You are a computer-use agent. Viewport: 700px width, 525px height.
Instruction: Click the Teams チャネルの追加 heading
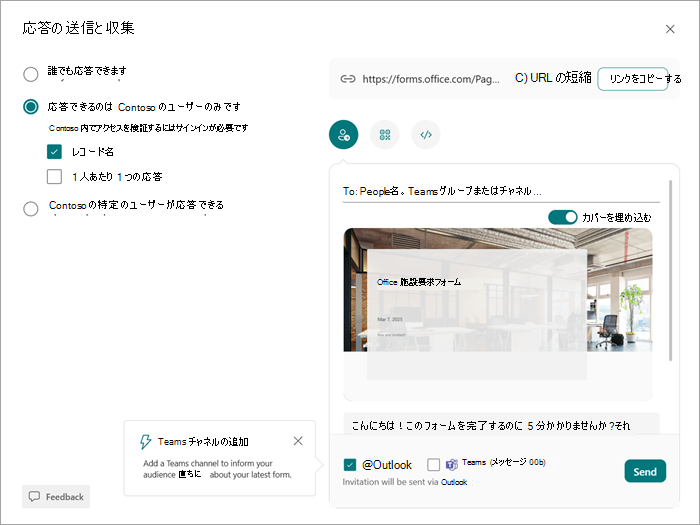(203, 442)
